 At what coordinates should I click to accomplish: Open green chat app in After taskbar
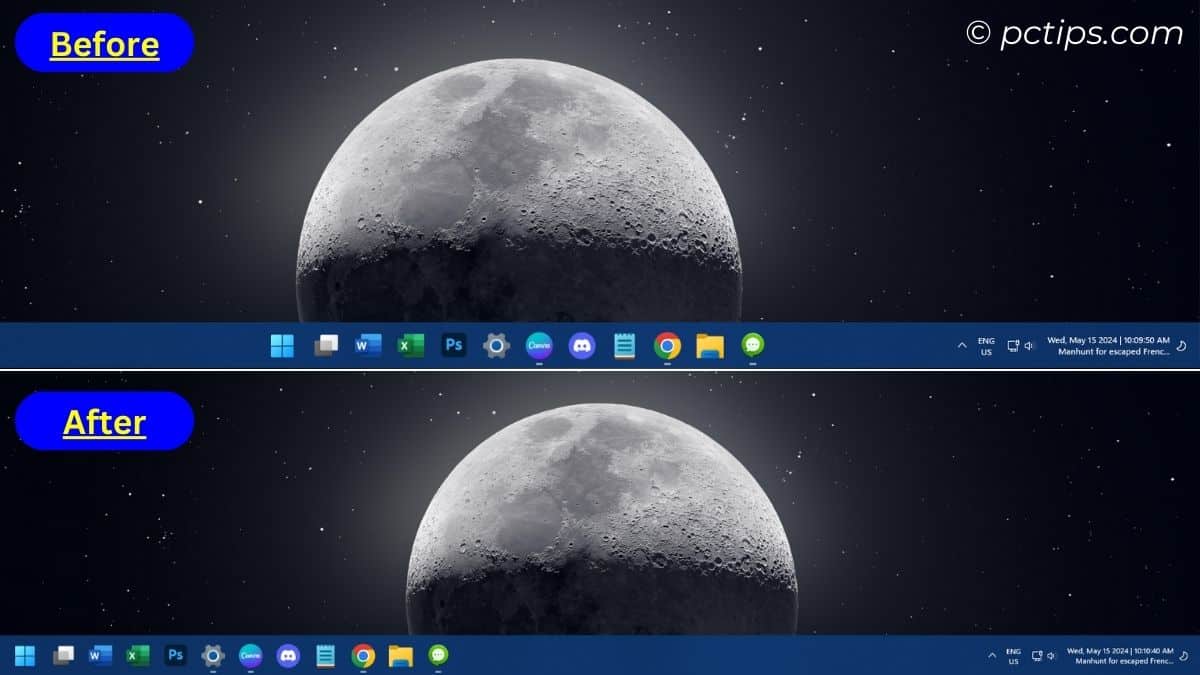tap(438, 655)
